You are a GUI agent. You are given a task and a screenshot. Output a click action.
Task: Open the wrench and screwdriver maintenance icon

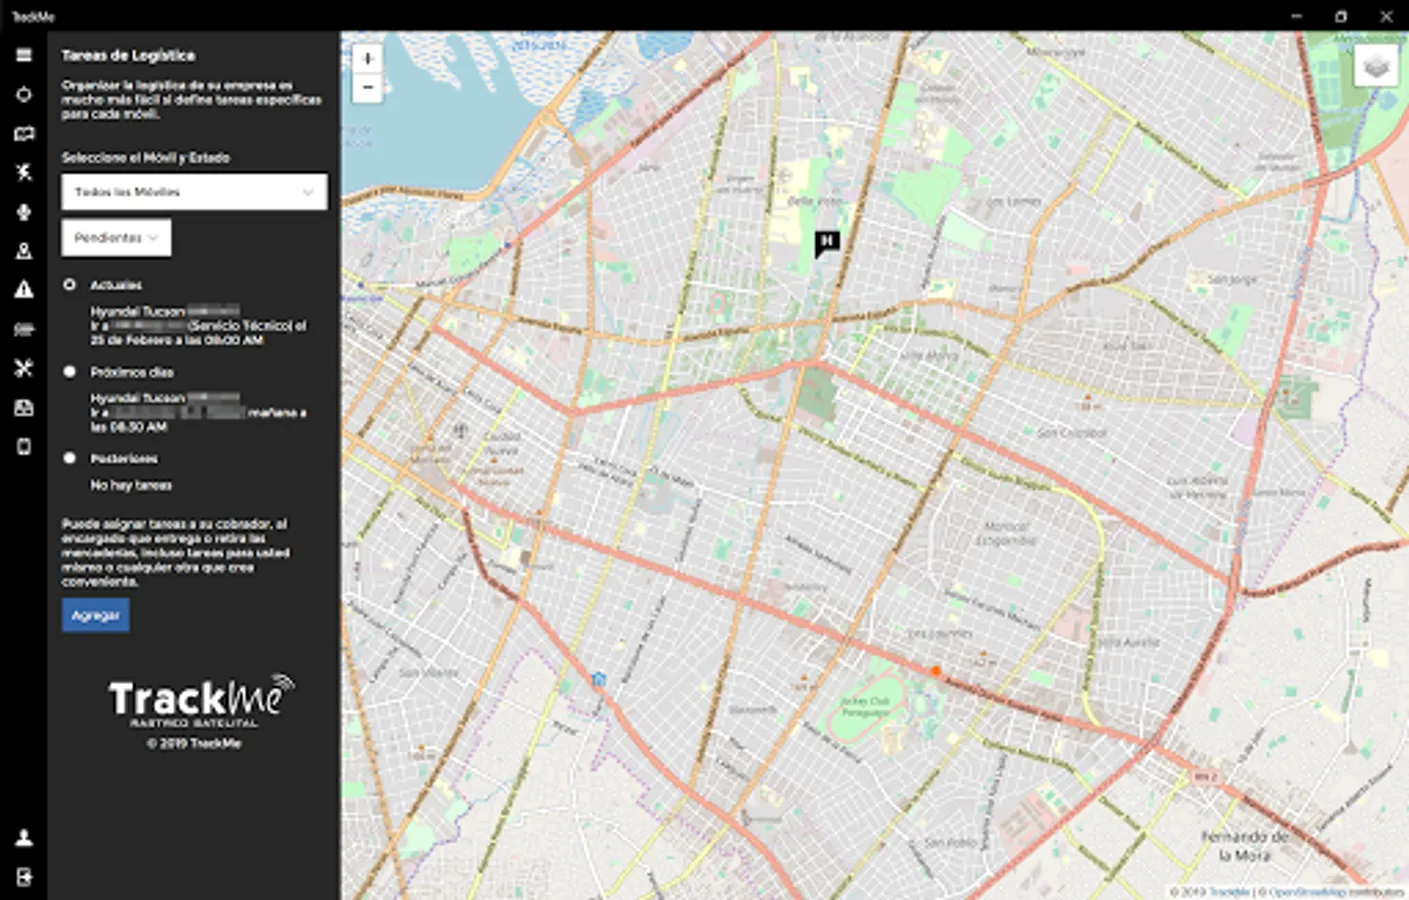24,368
